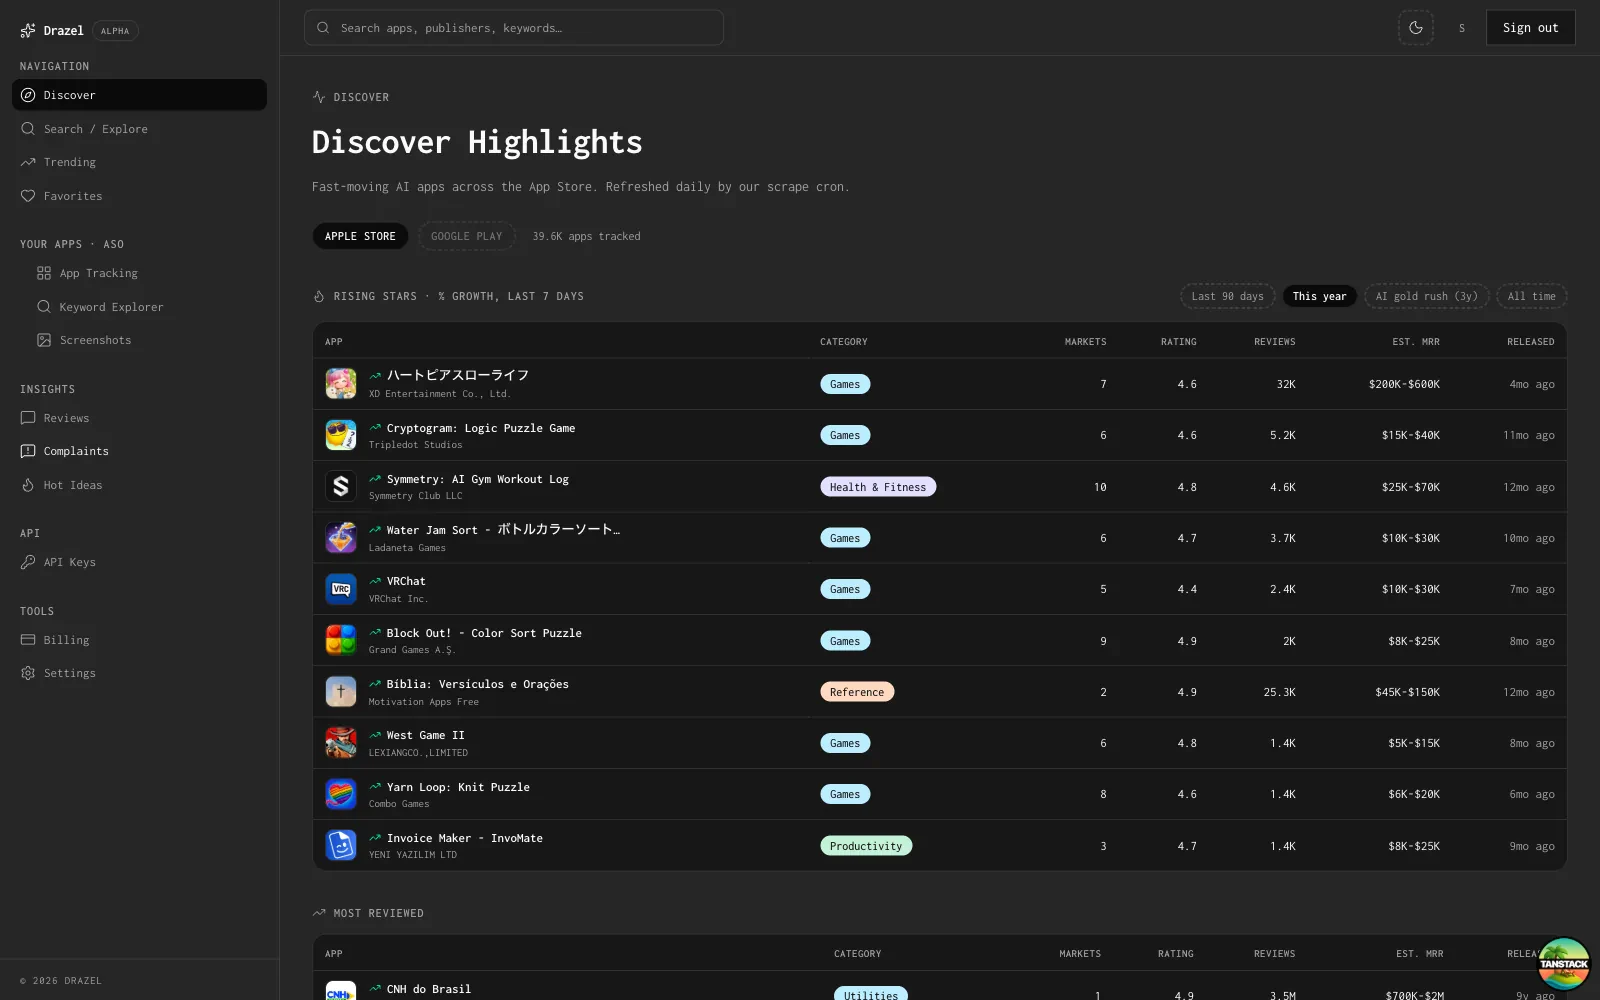This screenshot has width=1600, height=1000.
Task: Click the Tripledot Studios publisher name
Action: 415,445
